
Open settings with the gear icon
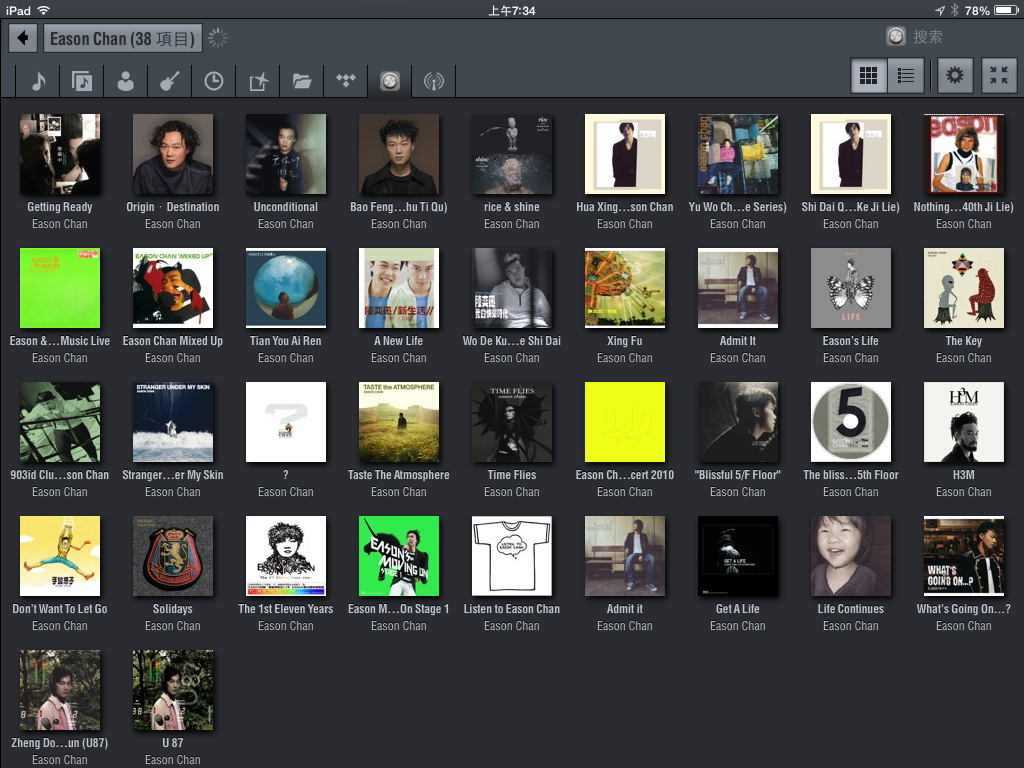point(956,76)
